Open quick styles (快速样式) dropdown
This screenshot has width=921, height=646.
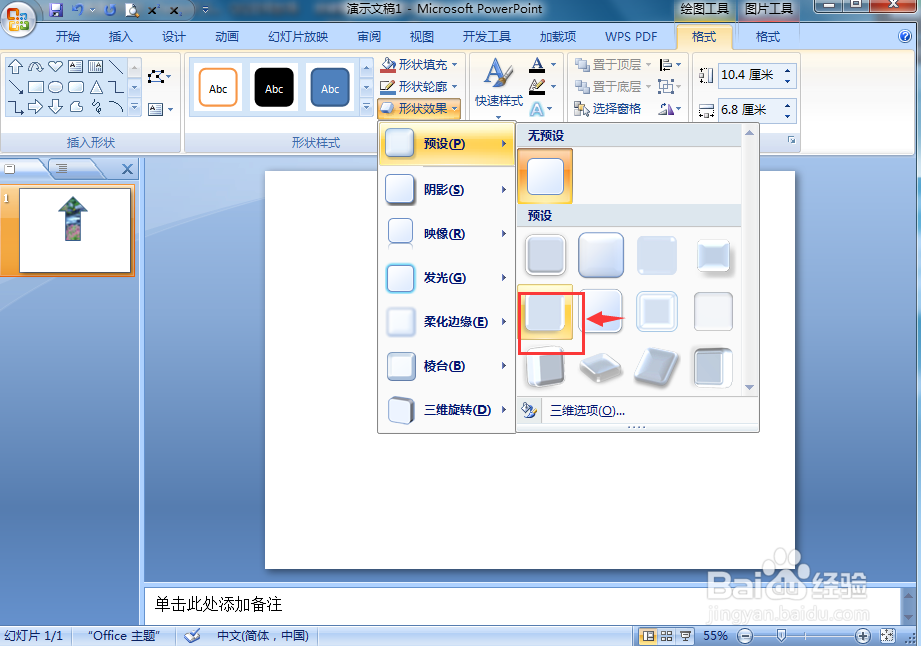499,88
